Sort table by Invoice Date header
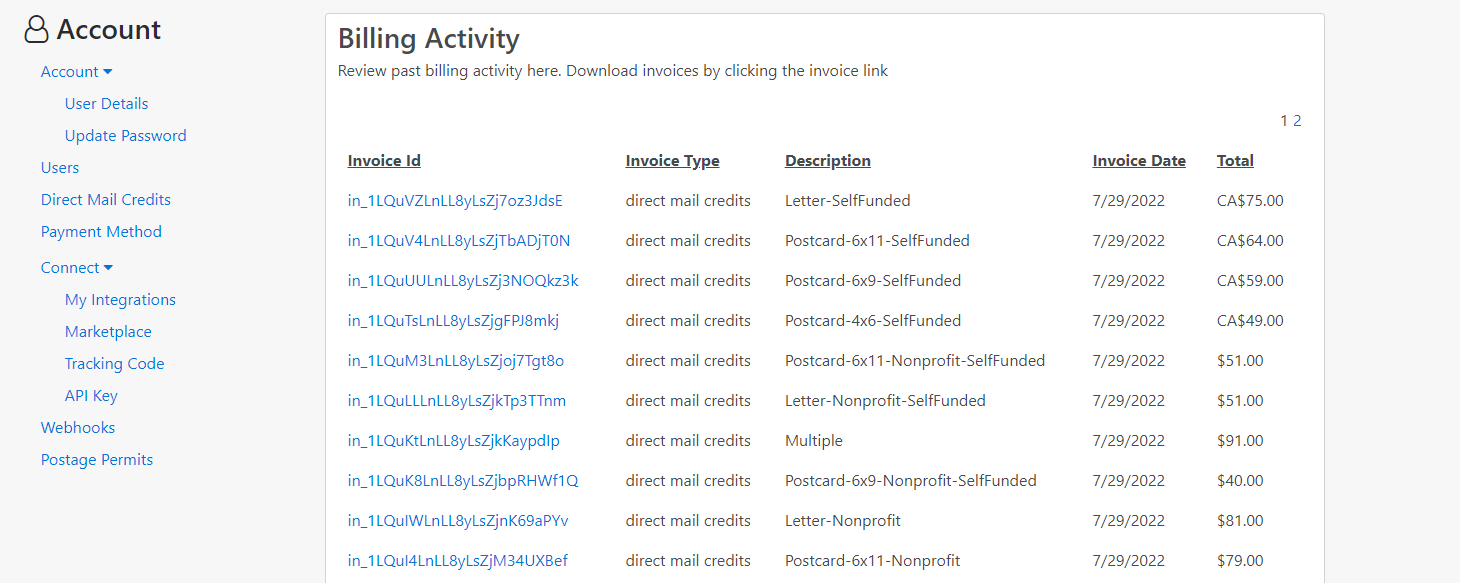 1139,161
